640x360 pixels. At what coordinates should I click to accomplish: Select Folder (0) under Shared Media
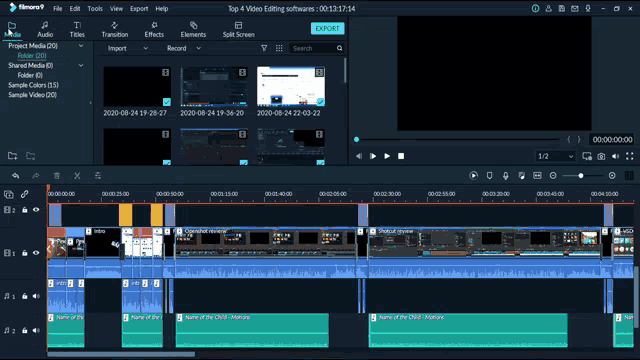(30, 75)
